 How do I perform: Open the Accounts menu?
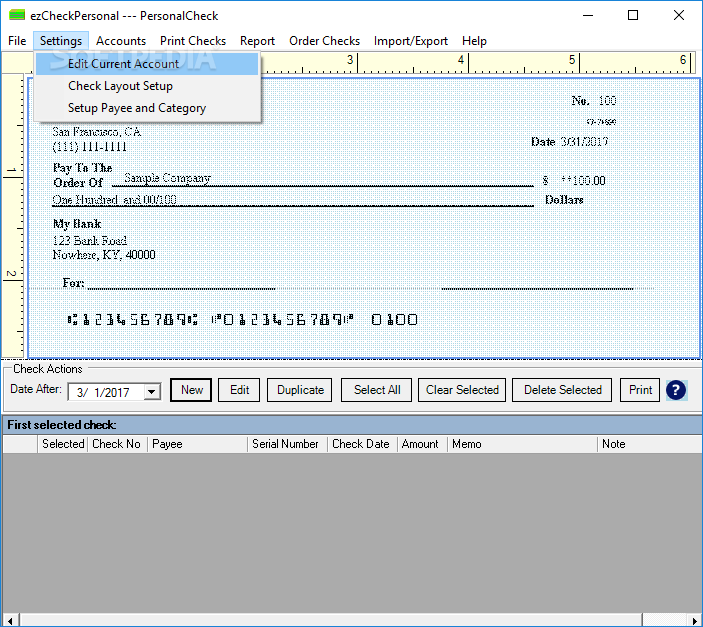(x=121, y=41)
